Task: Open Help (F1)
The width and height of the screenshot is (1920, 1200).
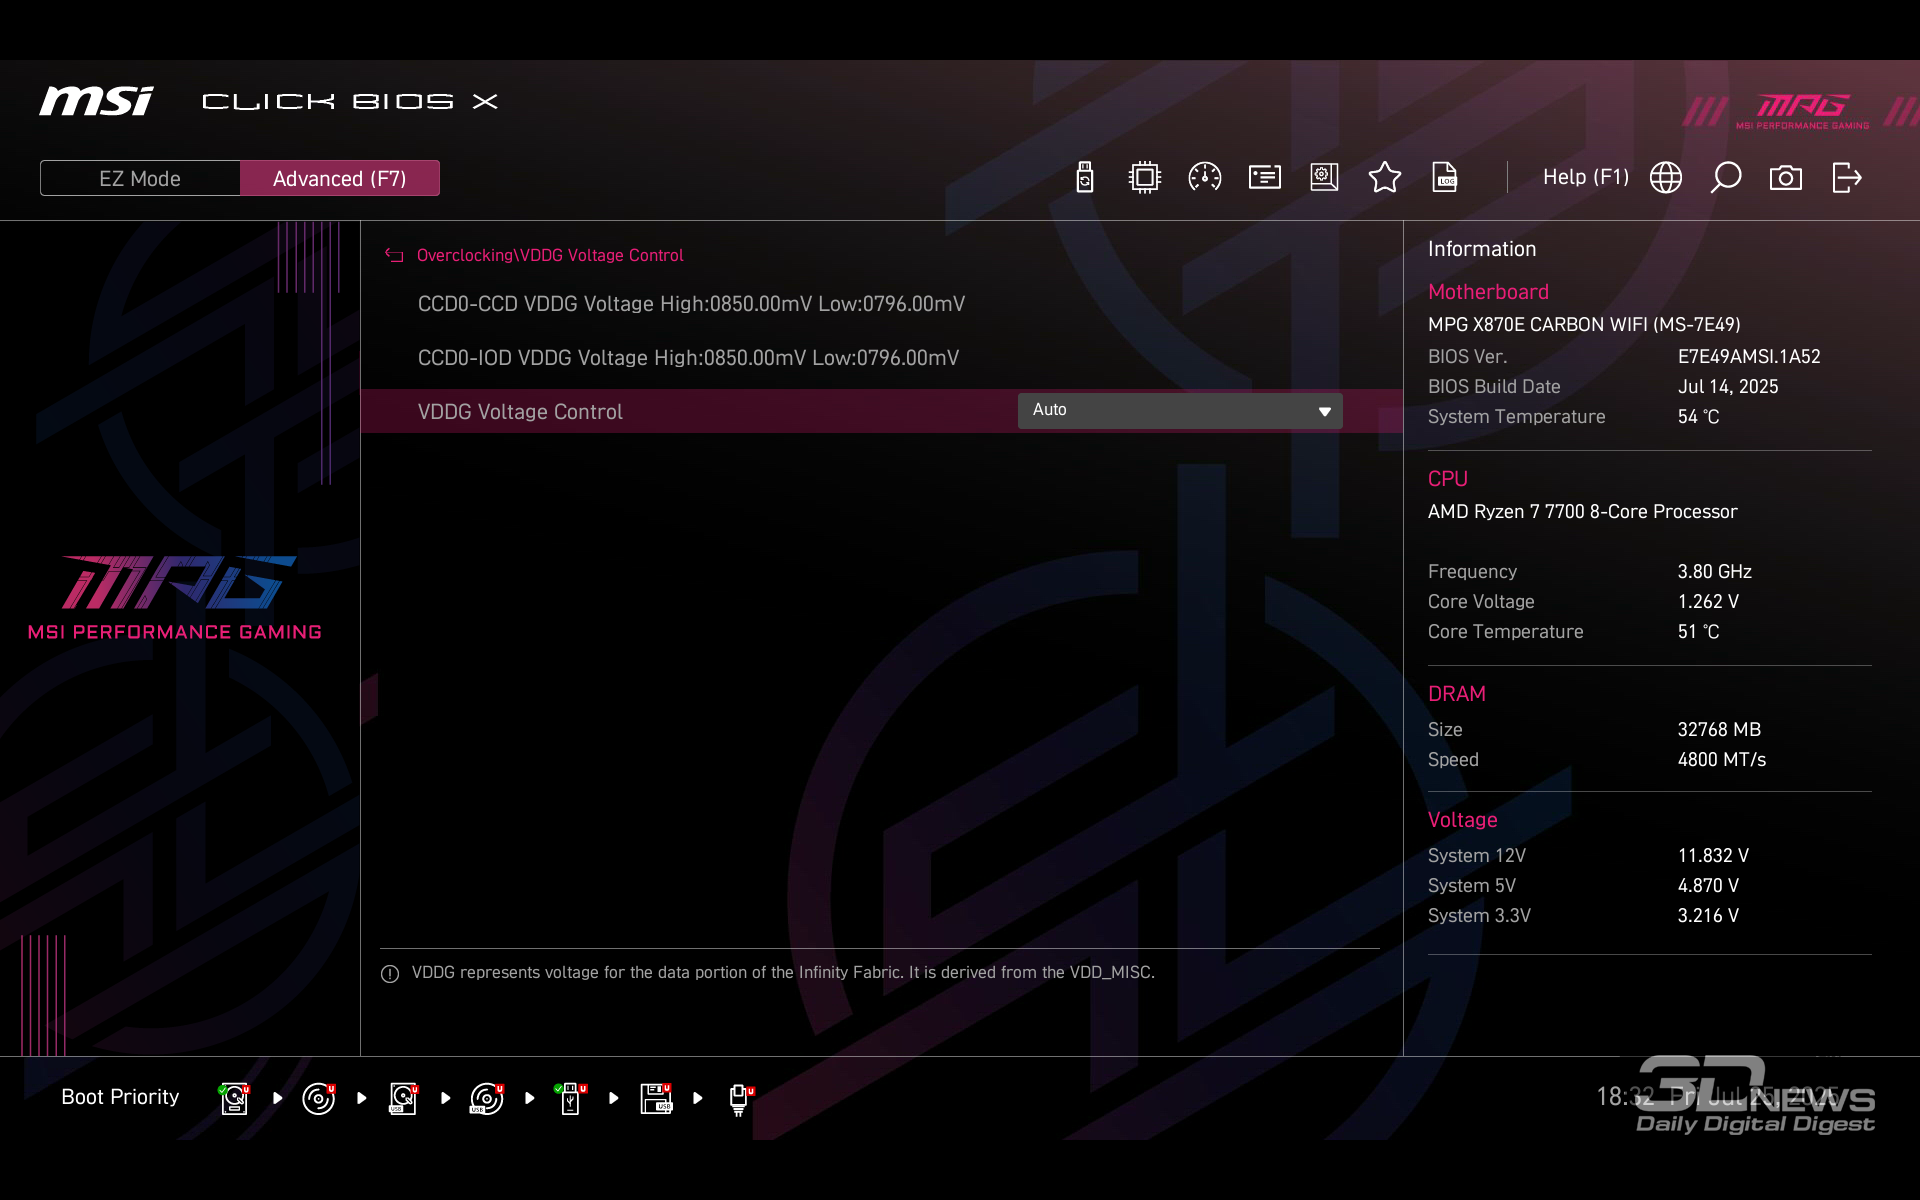Action: (x=1586, y=177)
